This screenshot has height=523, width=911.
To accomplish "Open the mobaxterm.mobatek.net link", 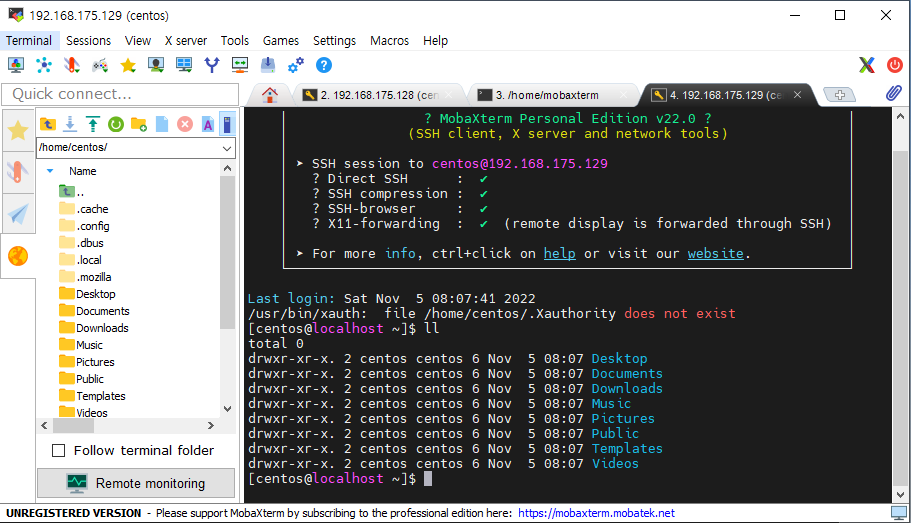I will [596, 513].
